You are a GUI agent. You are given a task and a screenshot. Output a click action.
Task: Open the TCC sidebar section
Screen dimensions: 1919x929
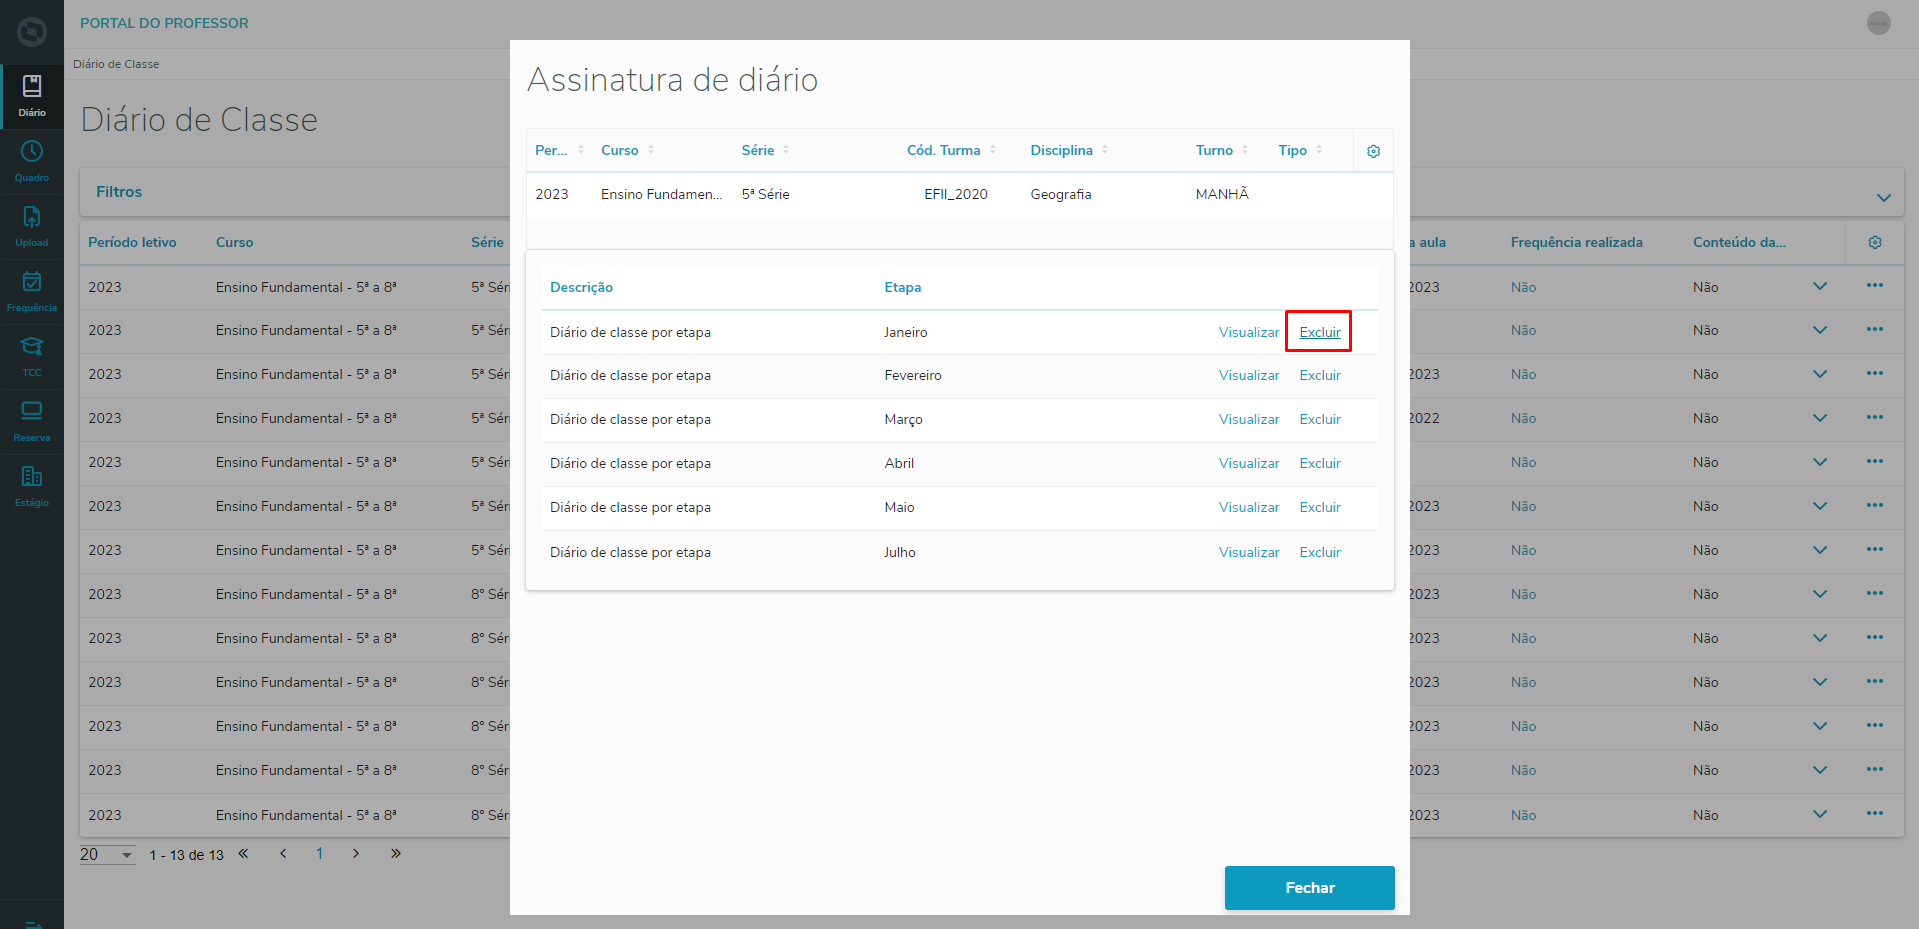coord(32,357)
